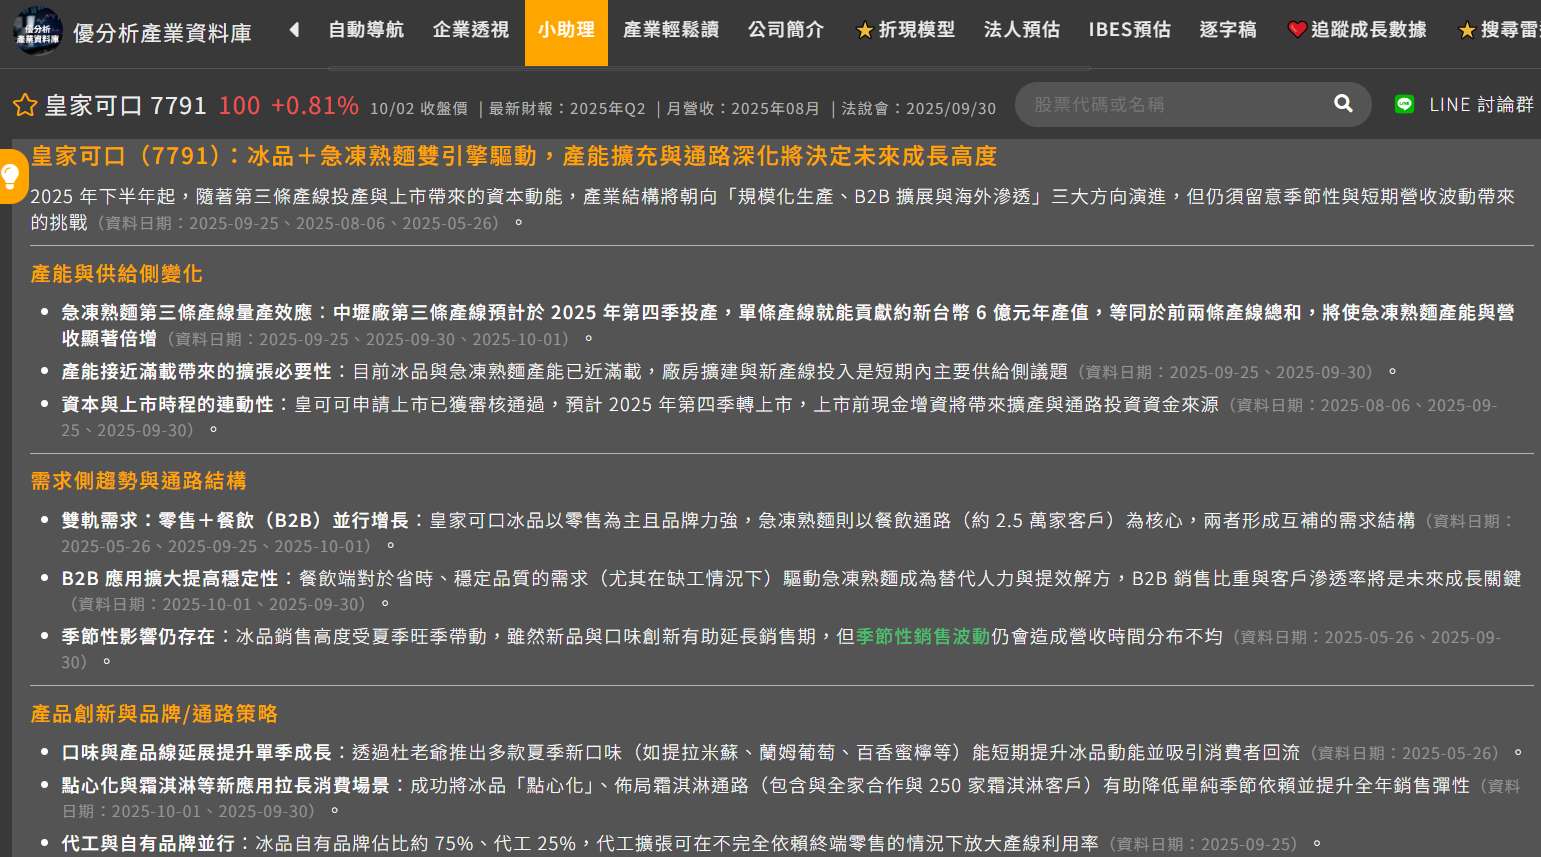Switch to the 自動導航 tab
The image size is (1541, 857).
click(x=366, y=30)
